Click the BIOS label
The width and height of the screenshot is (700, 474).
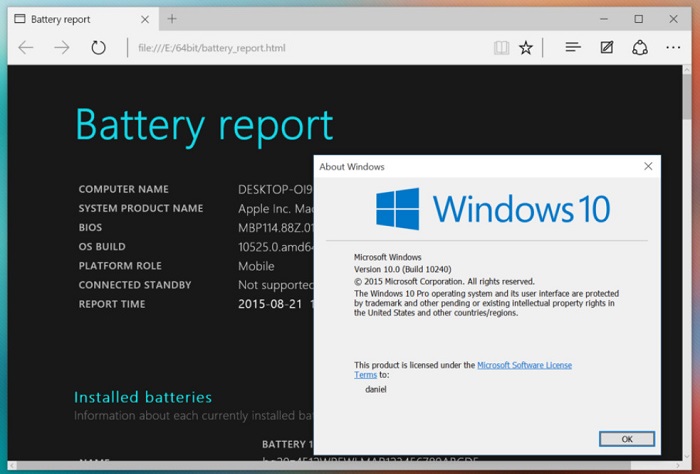[90, 228]
